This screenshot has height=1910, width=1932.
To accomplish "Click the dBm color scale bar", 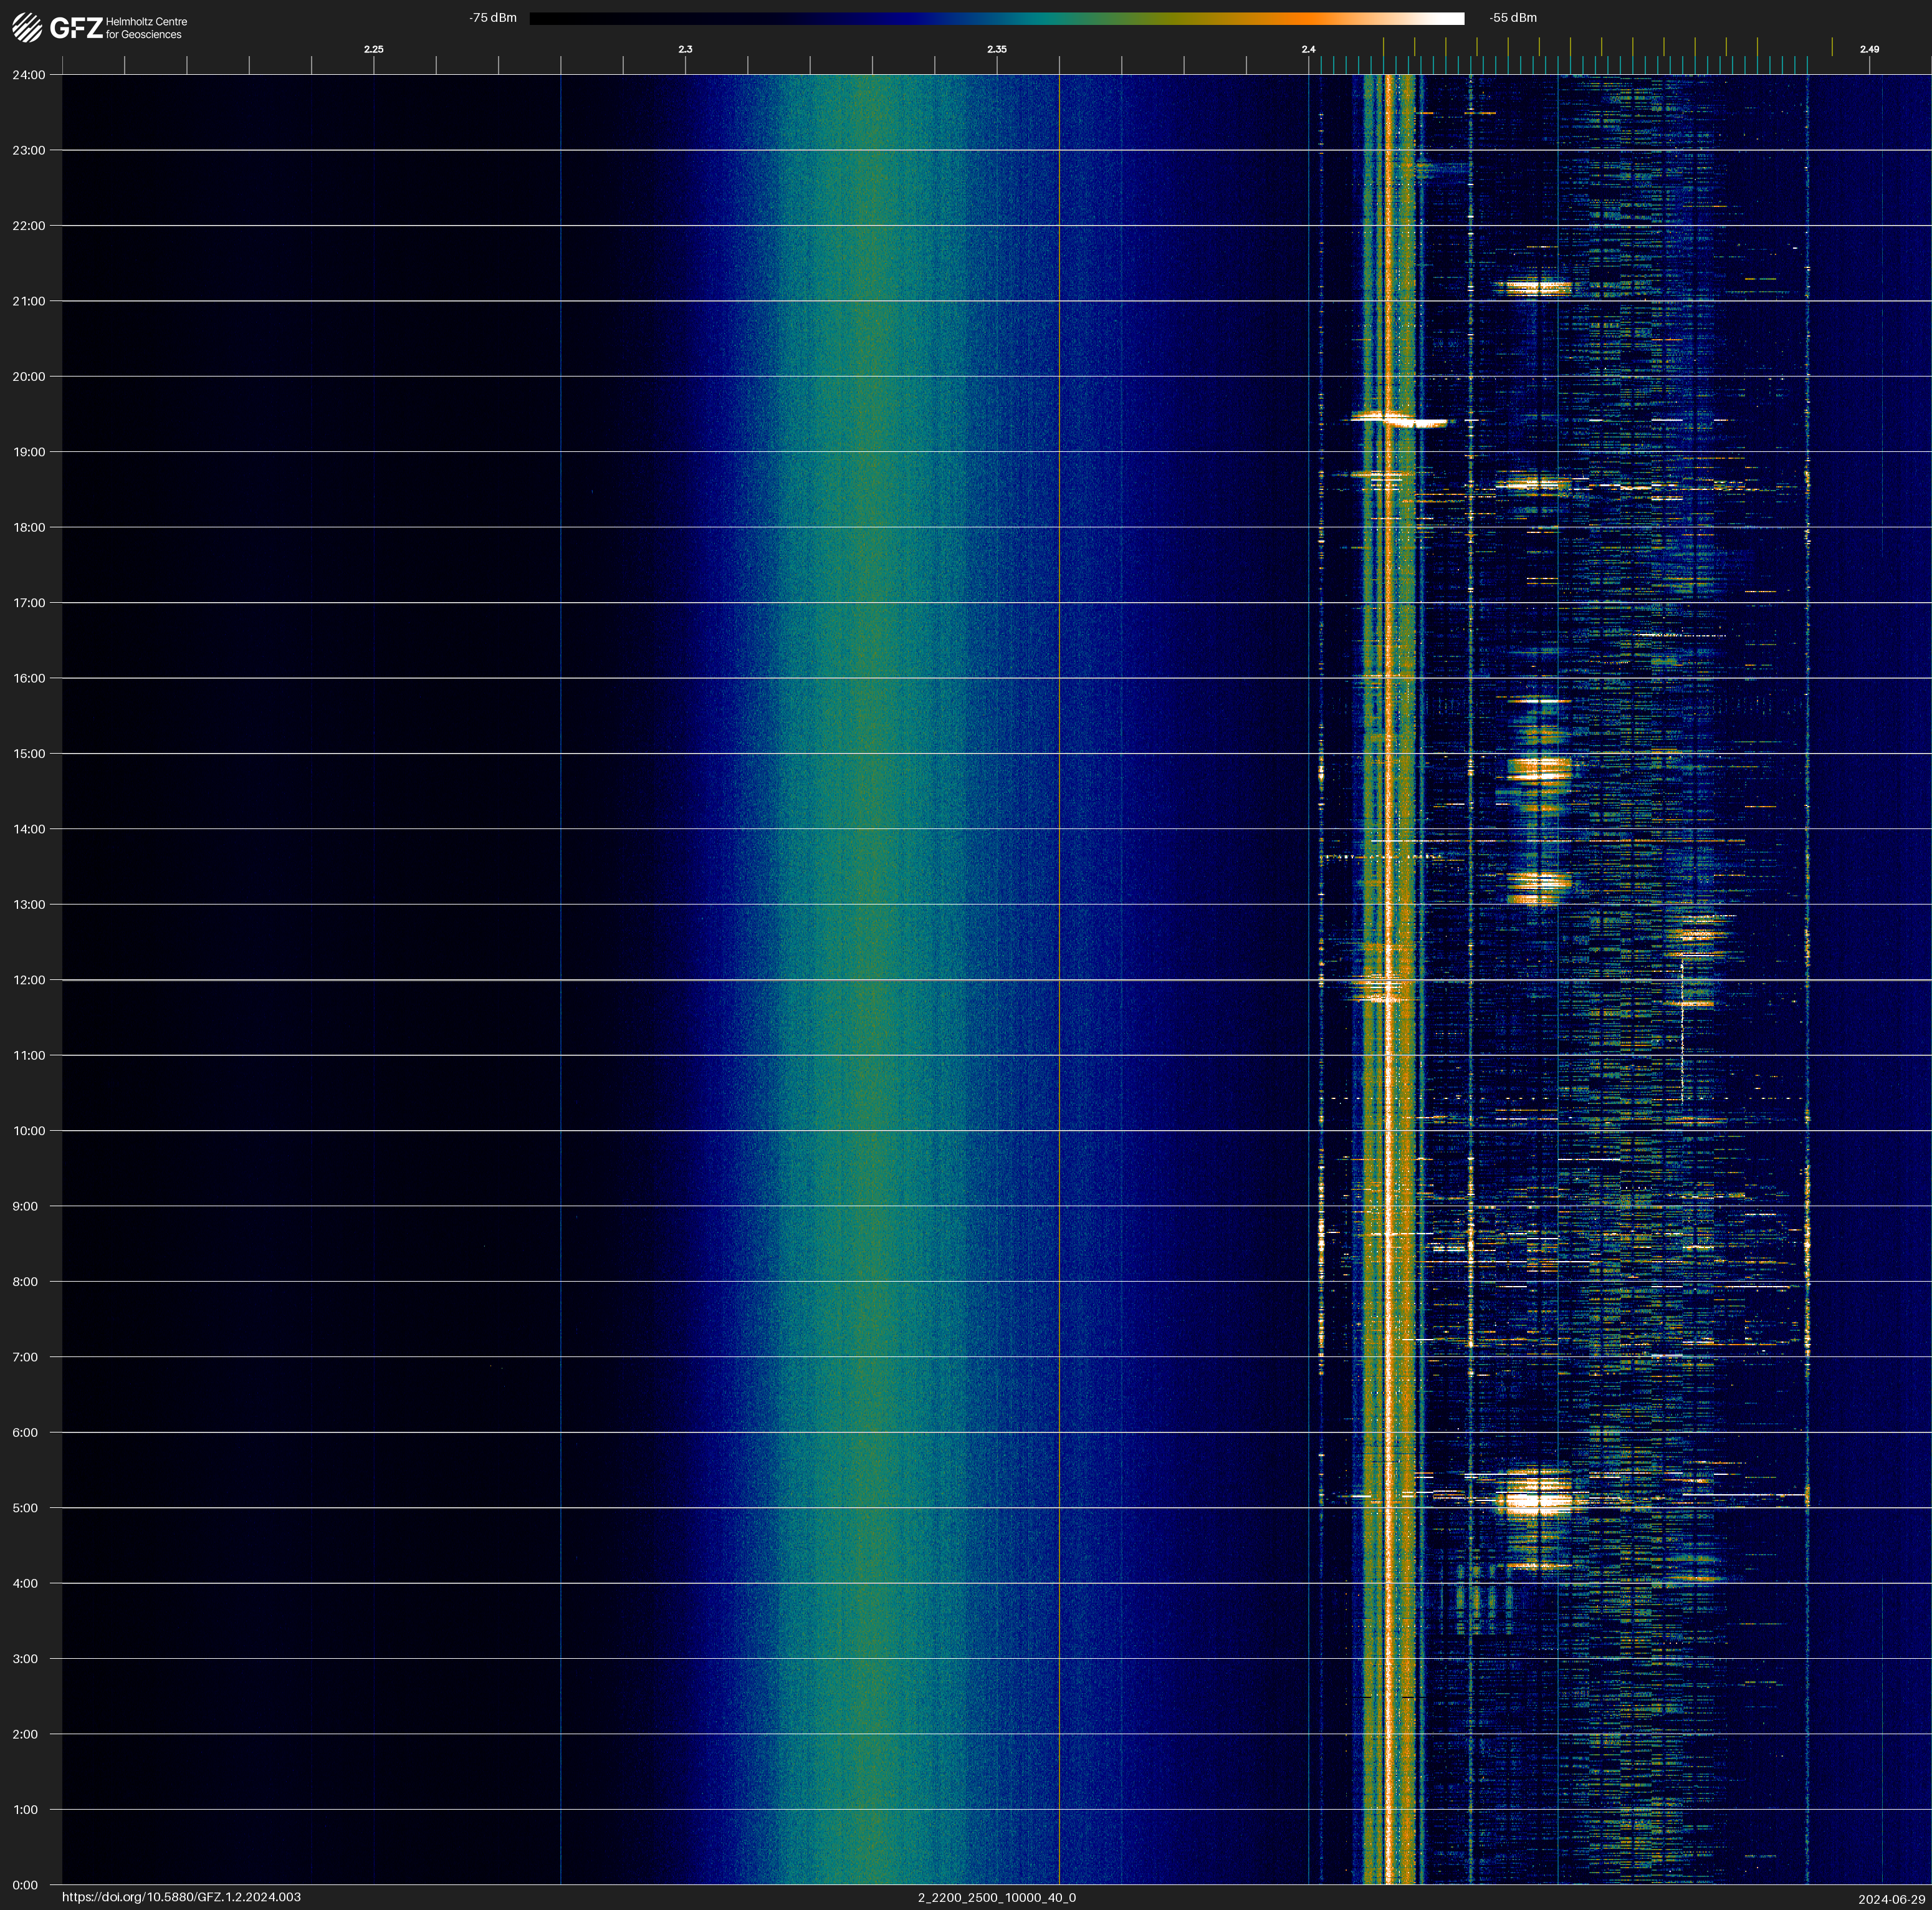I will [996, 18].
